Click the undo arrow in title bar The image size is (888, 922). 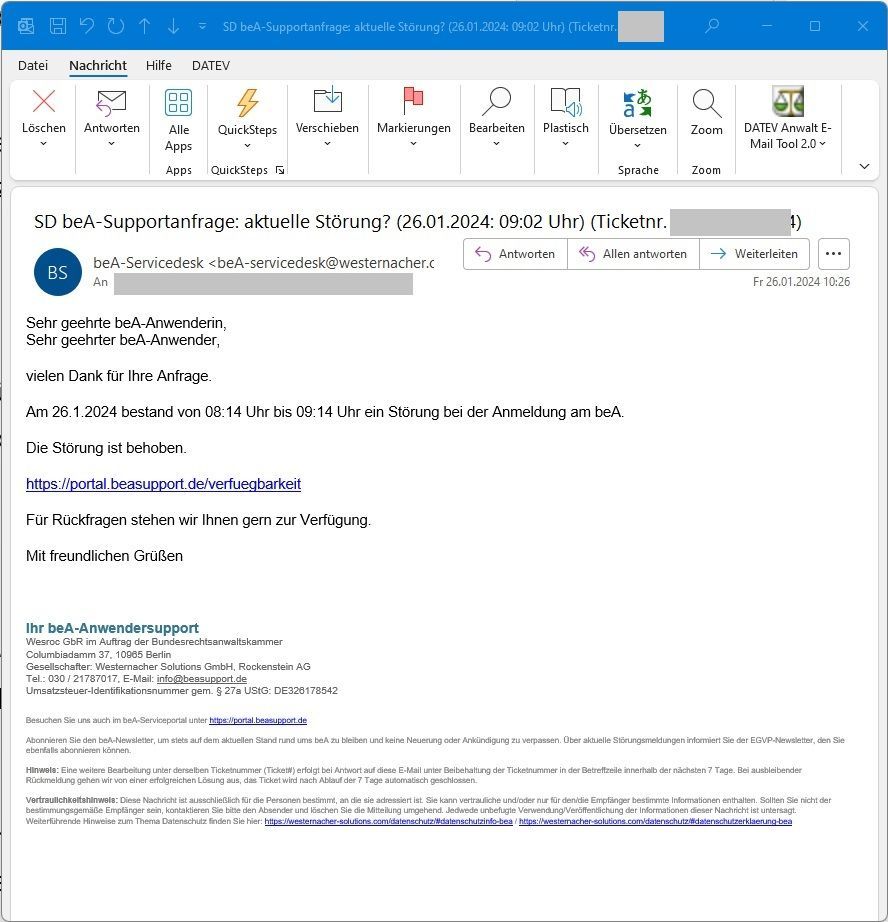click(87, 26)
